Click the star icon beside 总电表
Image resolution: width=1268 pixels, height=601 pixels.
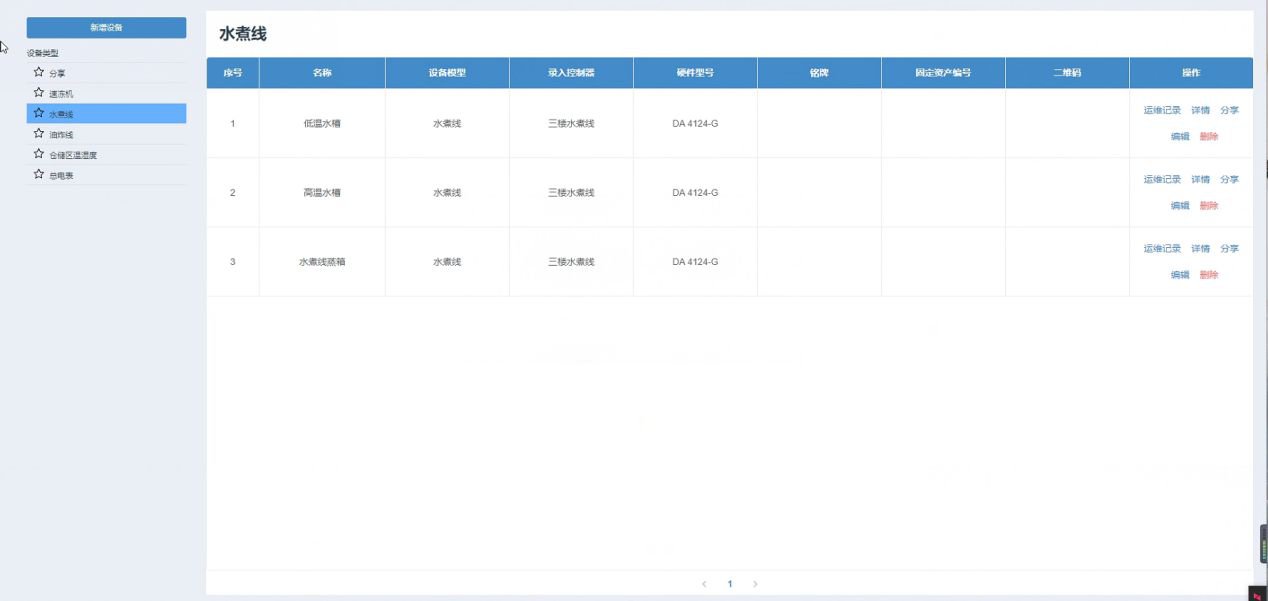[39, 174]
